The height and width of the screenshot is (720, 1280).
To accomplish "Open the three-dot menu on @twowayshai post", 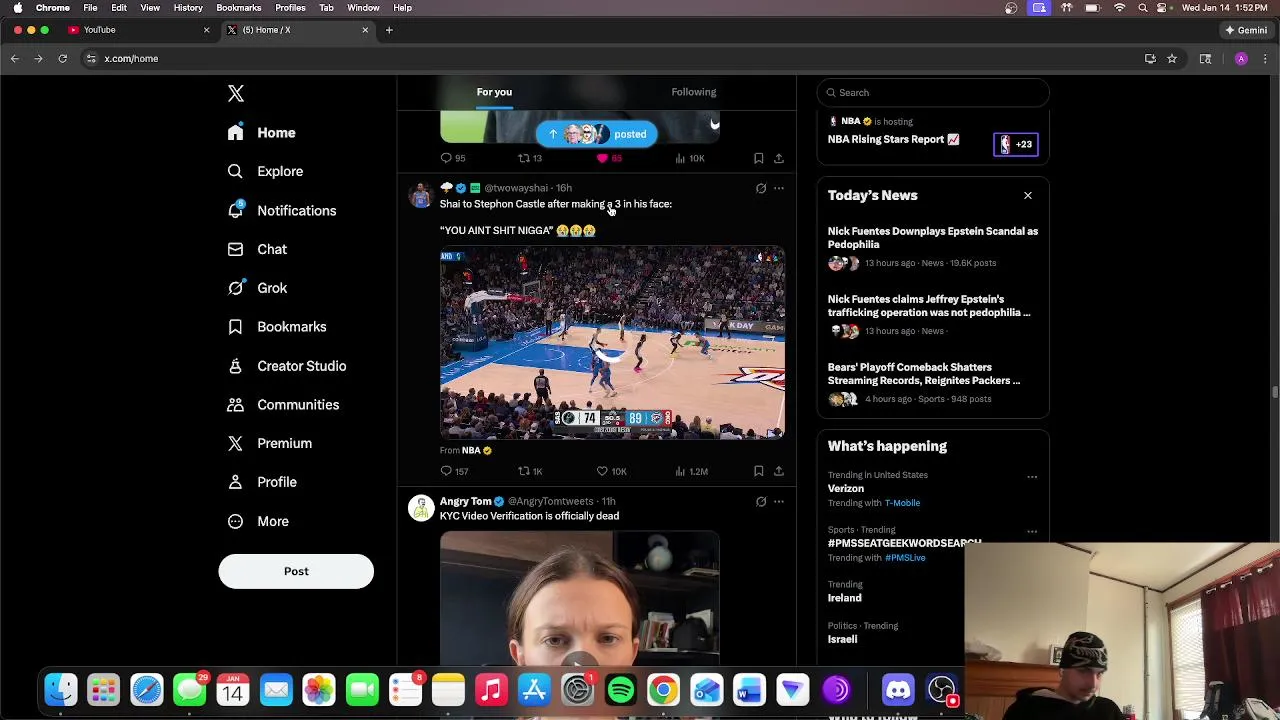I will pos(779,188).
